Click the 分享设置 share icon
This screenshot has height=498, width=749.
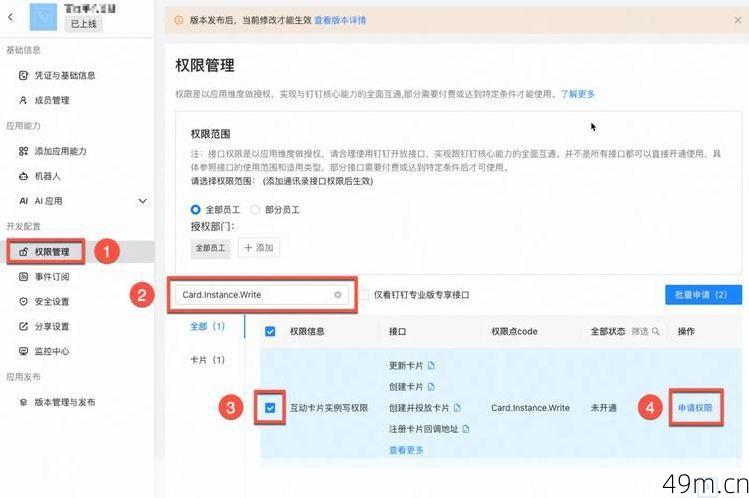23,327
